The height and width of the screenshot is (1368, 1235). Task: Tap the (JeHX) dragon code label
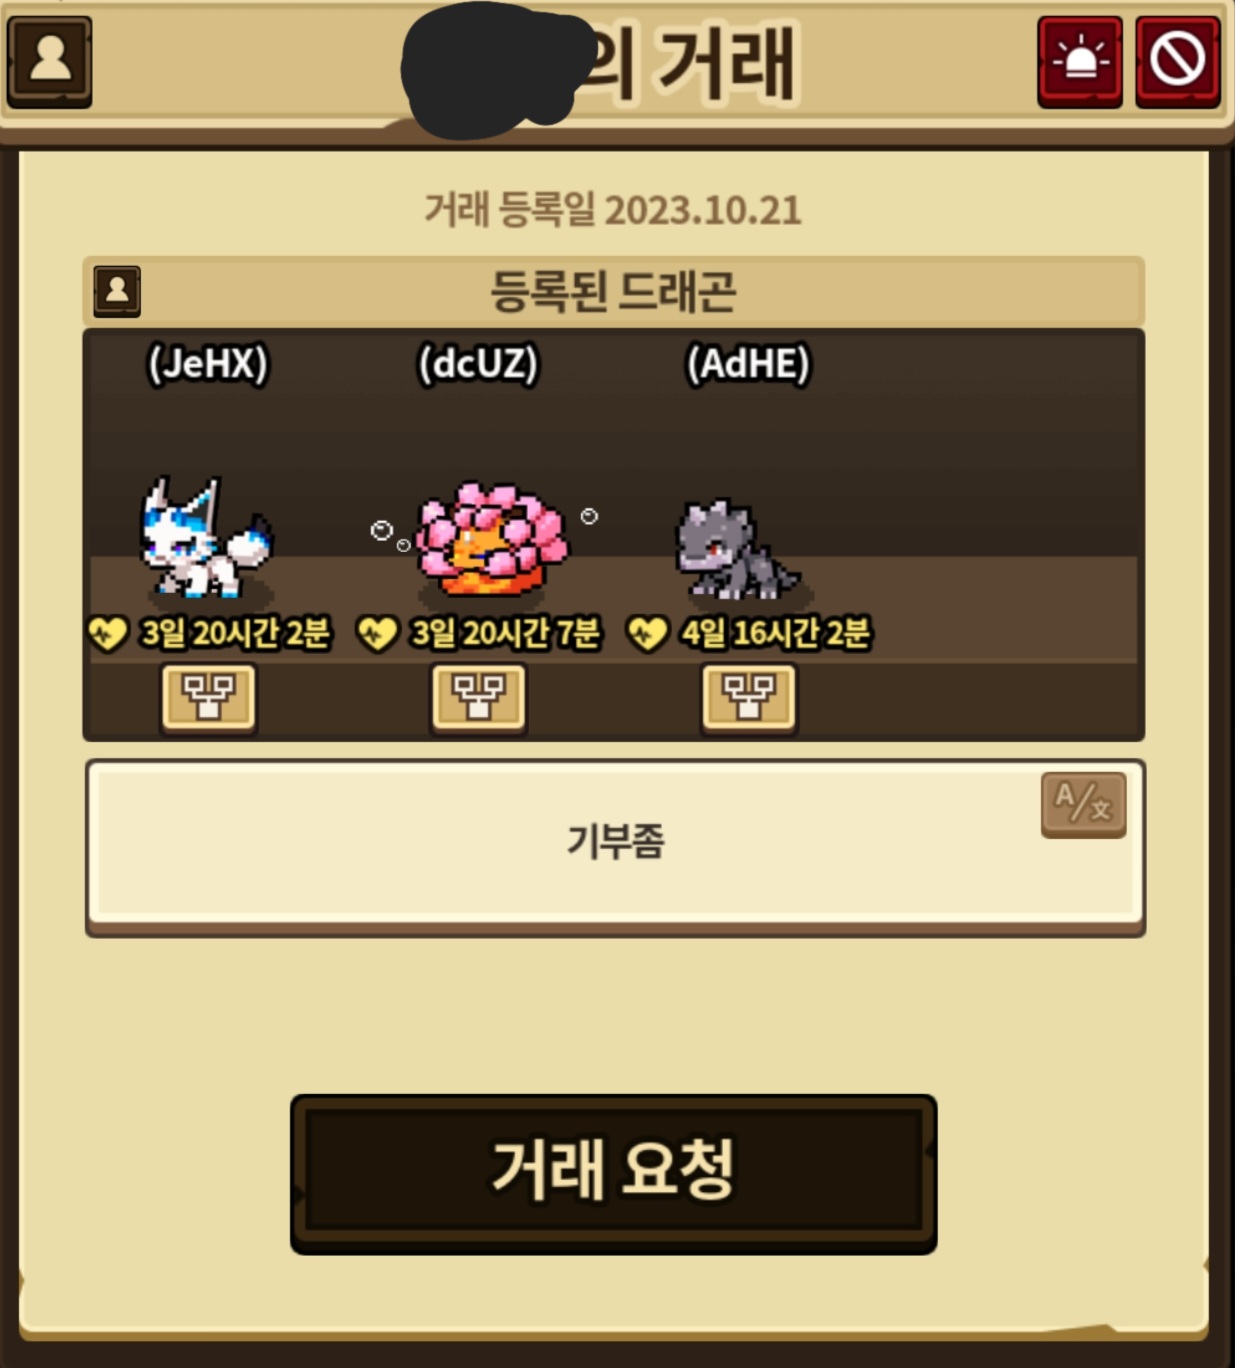[208, 363]
